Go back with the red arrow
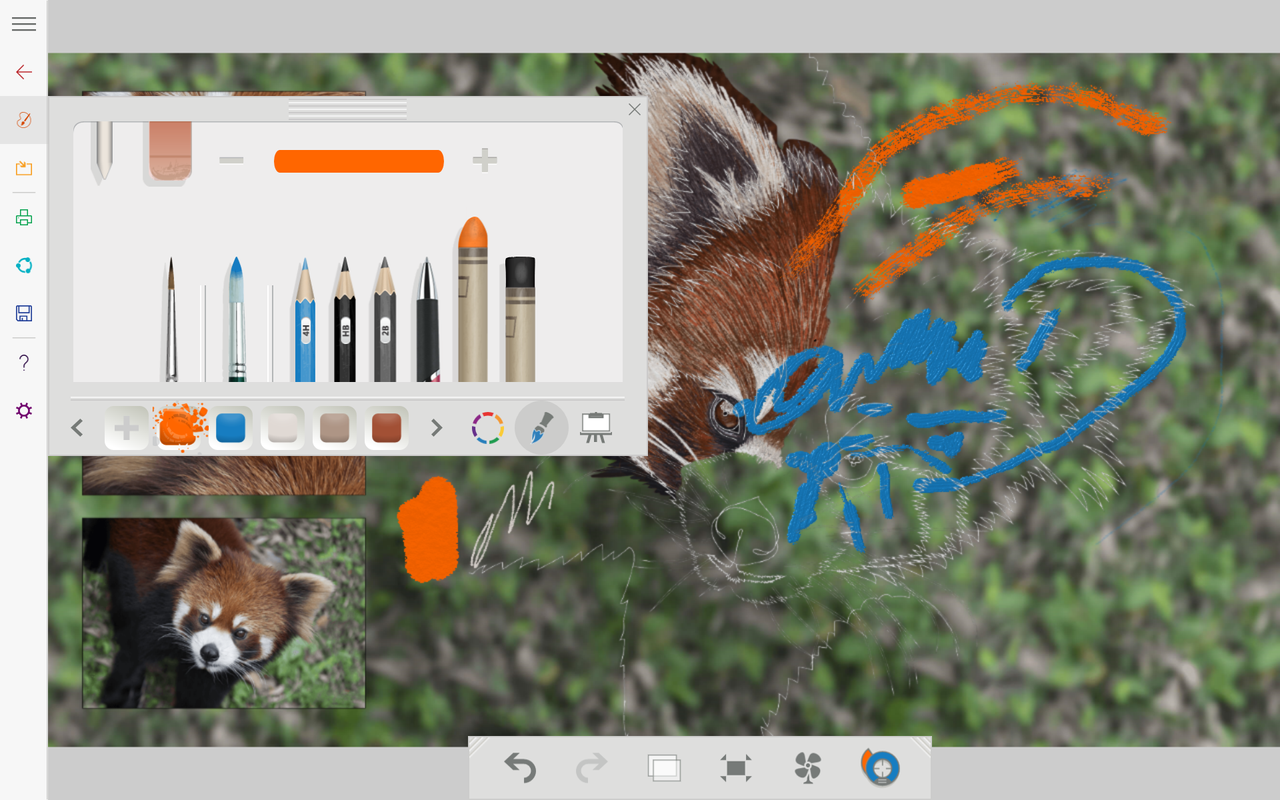 (x=24, y=72)
